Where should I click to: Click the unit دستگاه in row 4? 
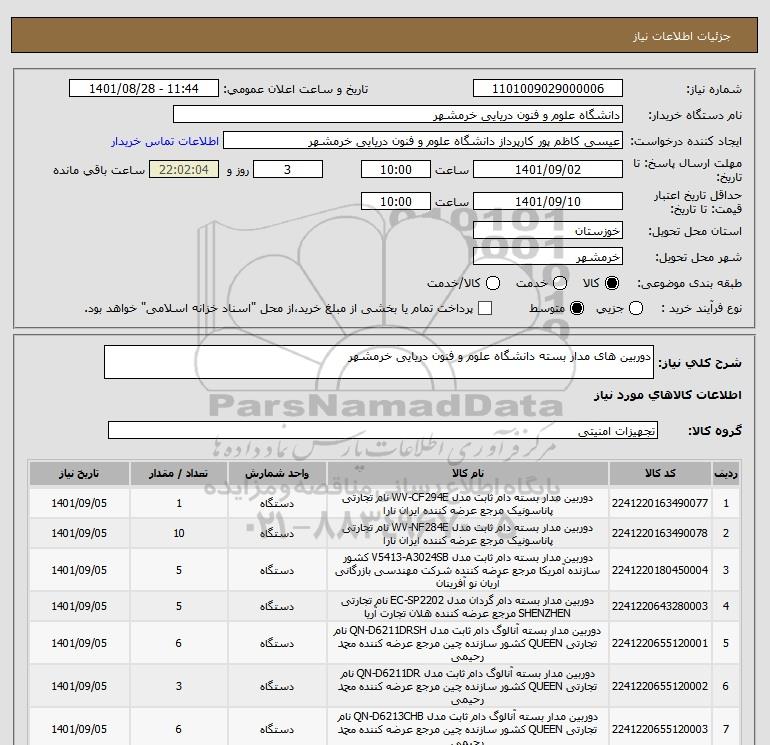tap(277, 607)
